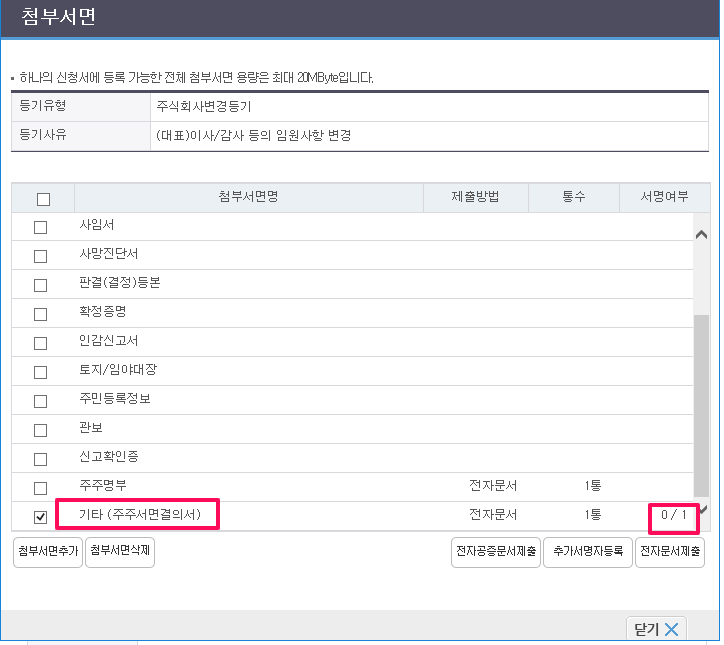Select the 주민등록정보 row text

(x=115, y=398)
